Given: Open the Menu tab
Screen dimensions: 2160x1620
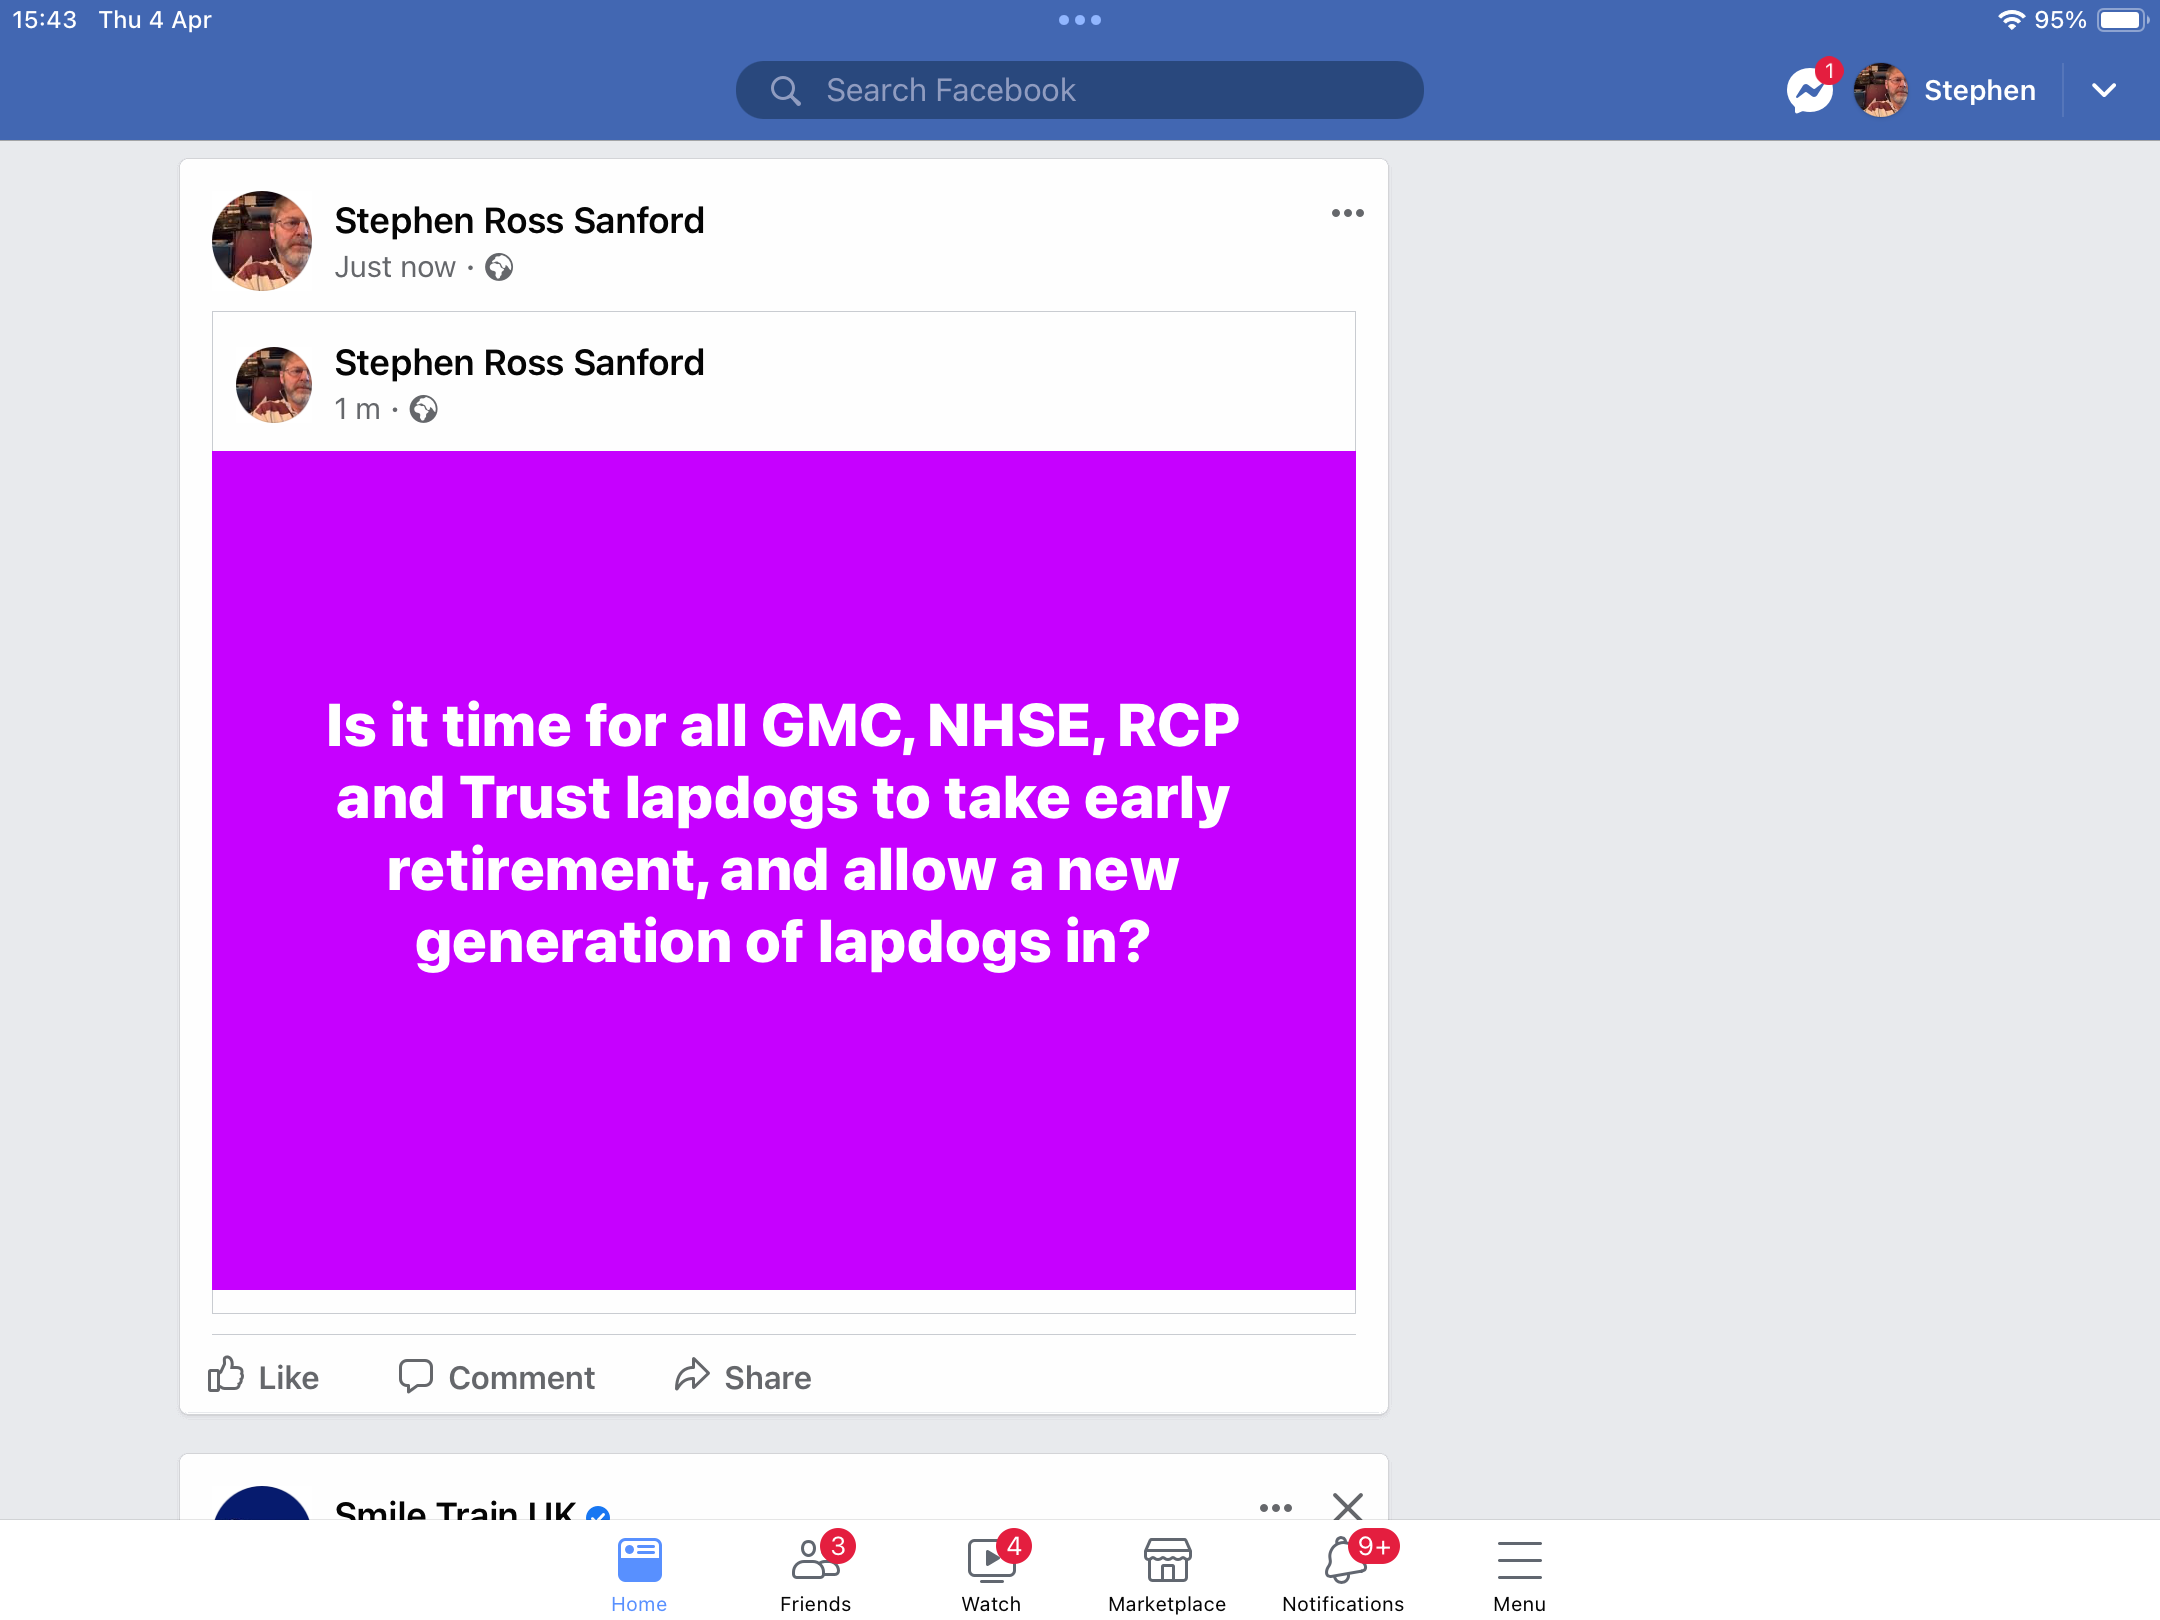Looking at the screenshot, I should coord(1519,1572).
